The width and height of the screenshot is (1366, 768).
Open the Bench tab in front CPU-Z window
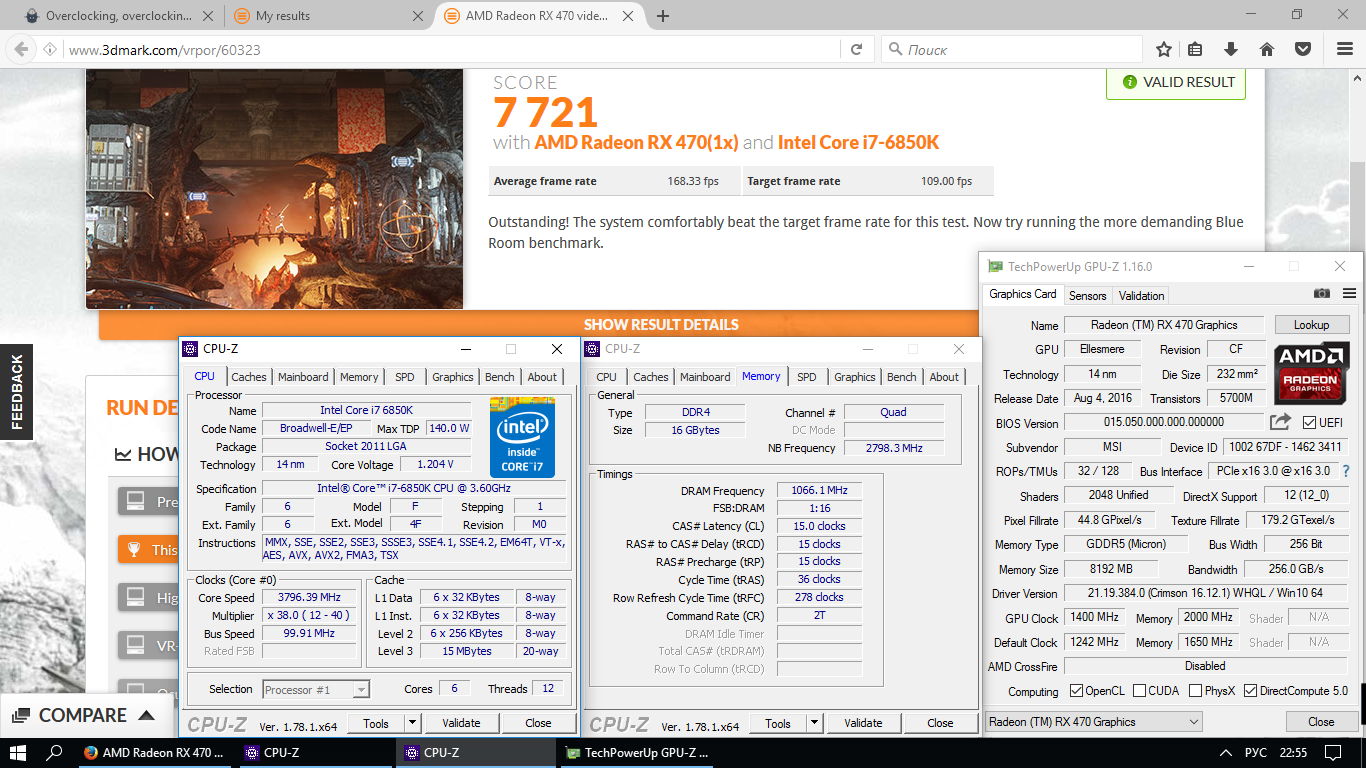[500, 377]
